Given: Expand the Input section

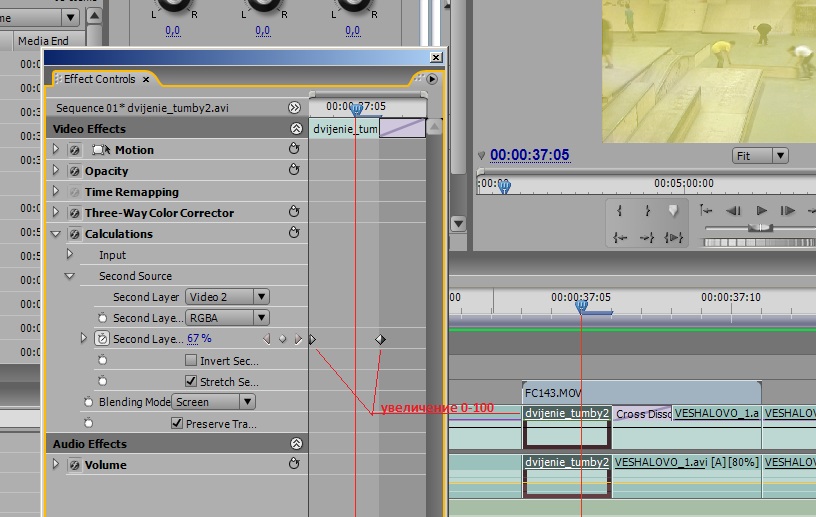Looking at the screenshot, I should (x=70, y=255).
